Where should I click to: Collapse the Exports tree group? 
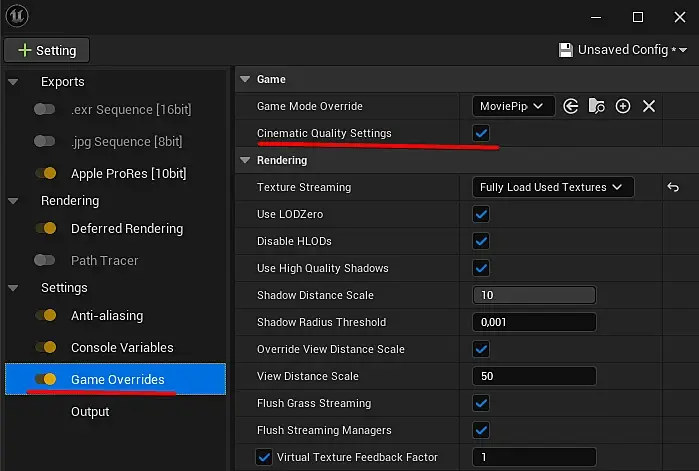coord(13,82)
